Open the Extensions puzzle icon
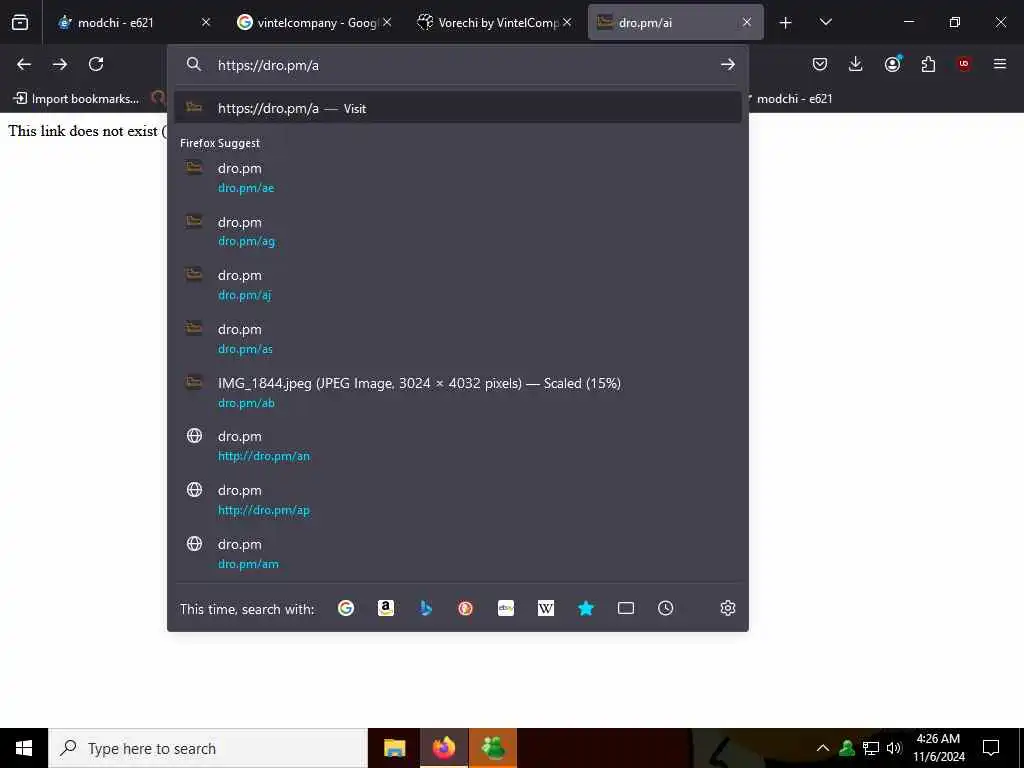 coord(928,64)
